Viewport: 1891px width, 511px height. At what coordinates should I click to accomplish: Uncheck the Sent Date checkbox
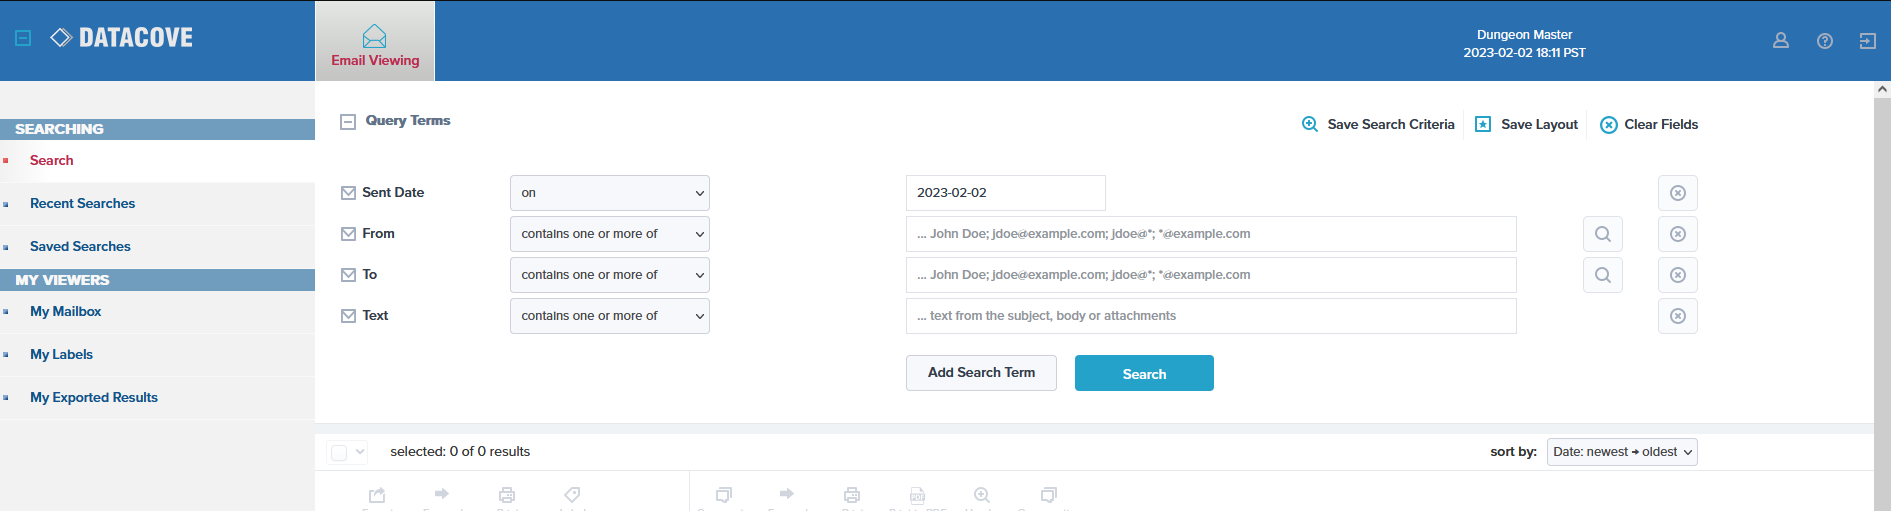click(x=348, y=193)
